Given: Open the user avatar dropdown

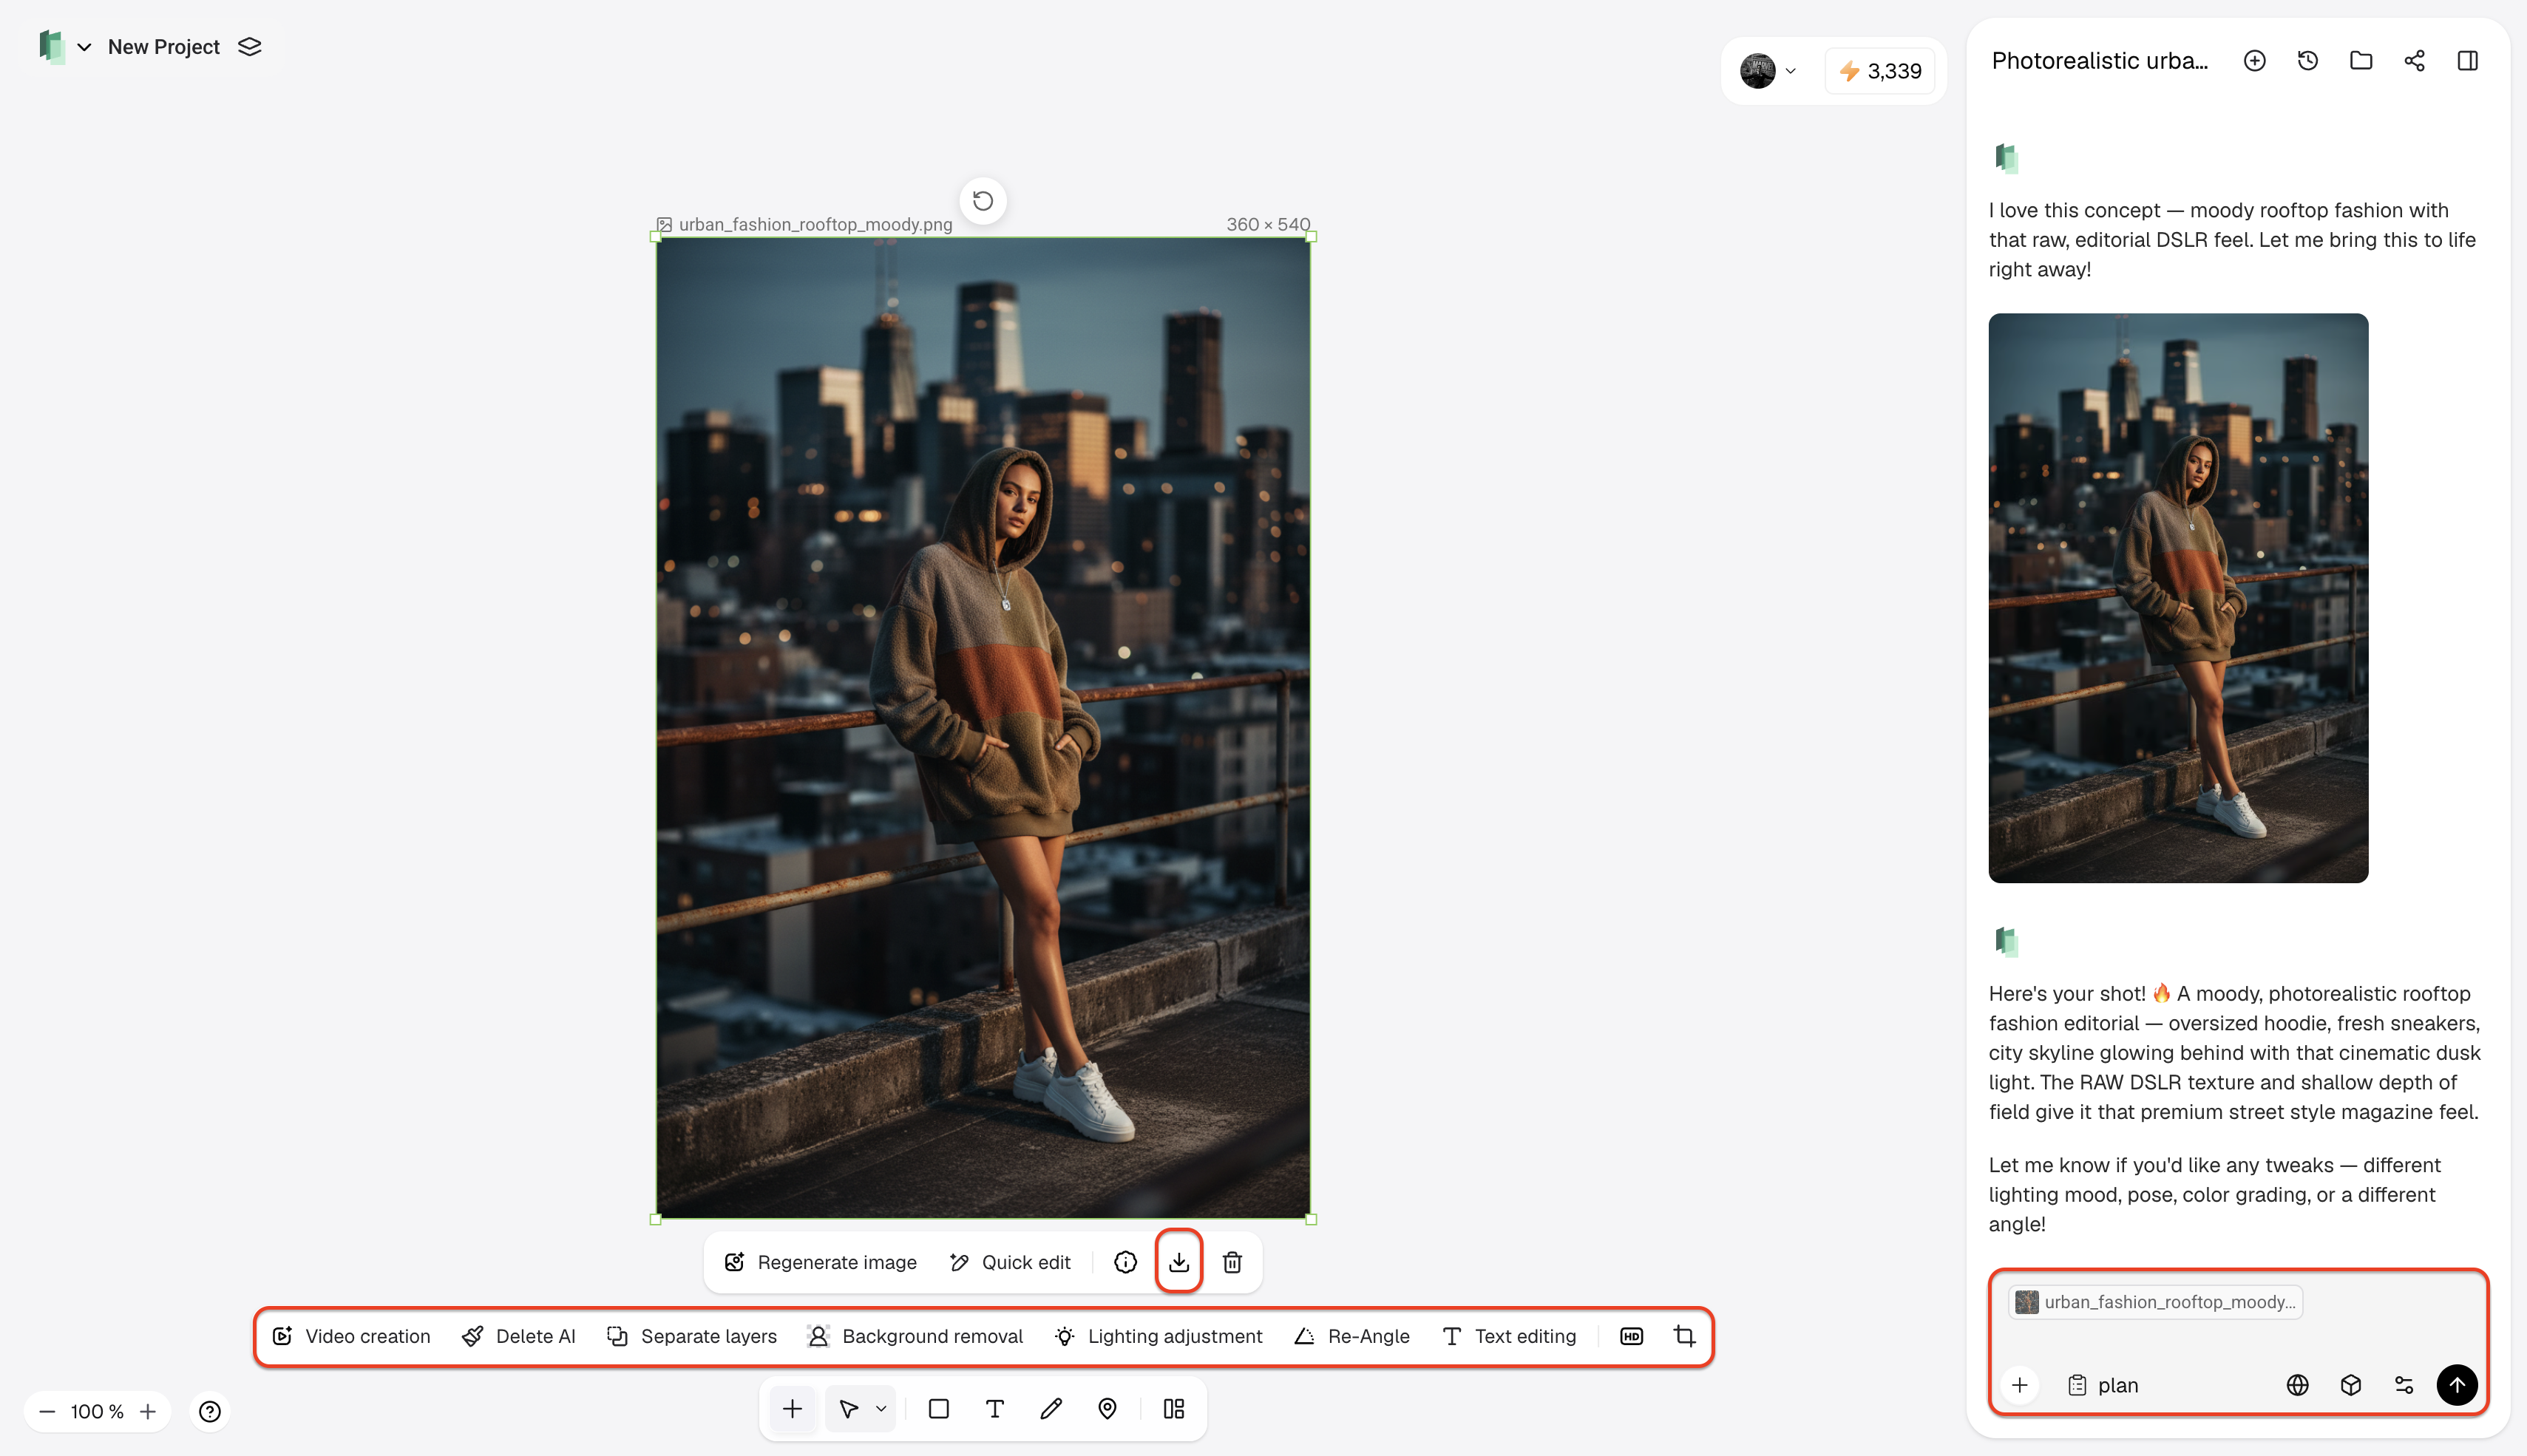Looking at the screenshot, I should pos(1768,71).
